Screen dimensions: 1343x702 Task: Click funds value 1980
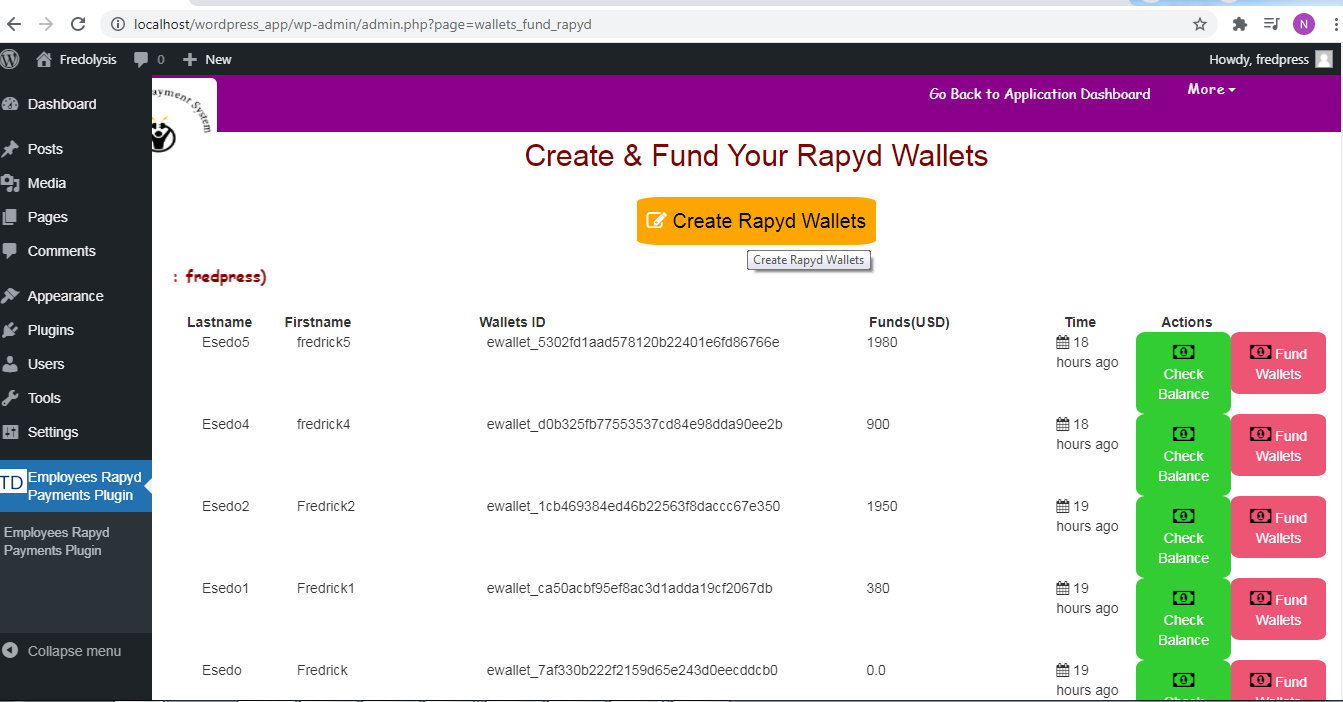[882, 342]
